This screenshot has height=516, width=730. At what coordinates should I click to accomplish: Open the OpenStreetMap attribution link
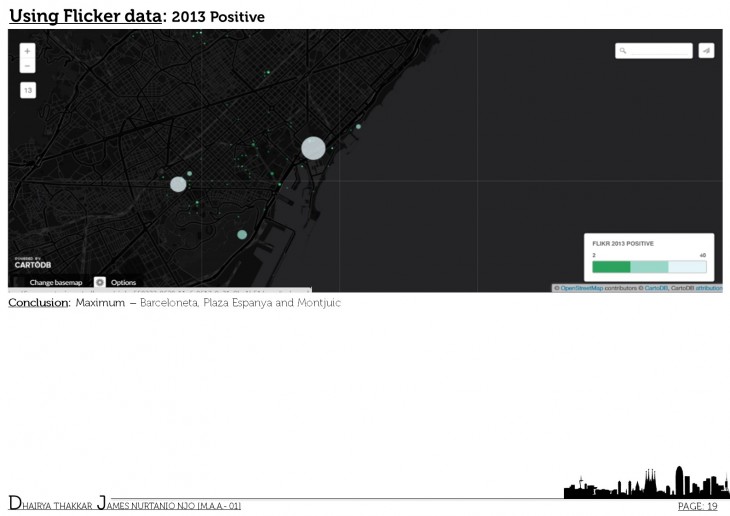tap(581, 288)
